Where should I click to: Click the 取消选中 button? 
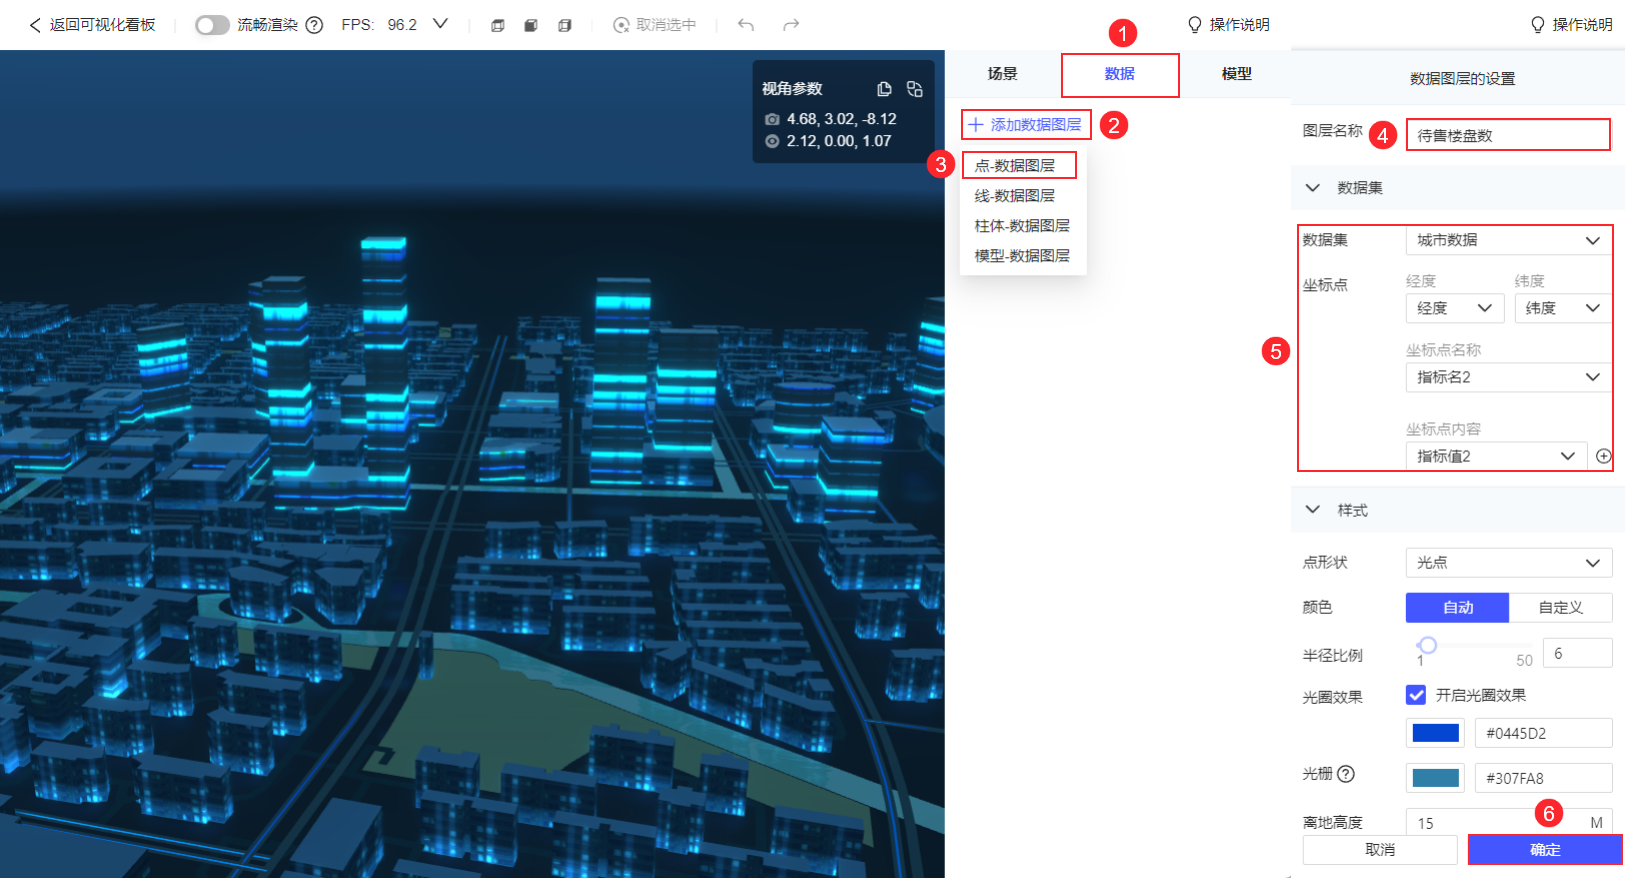point(655,25)
